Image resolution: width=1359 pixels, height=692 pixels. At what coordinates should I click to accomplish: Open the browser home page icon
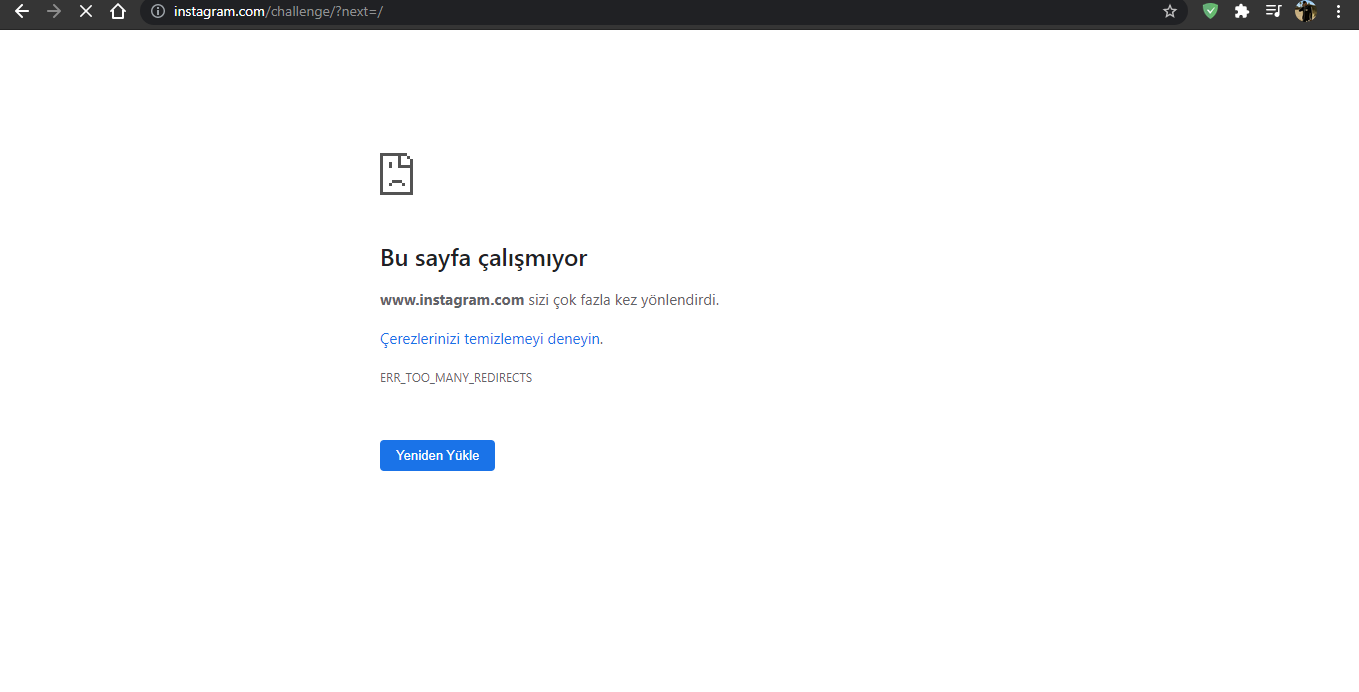[x=118, y=12]
